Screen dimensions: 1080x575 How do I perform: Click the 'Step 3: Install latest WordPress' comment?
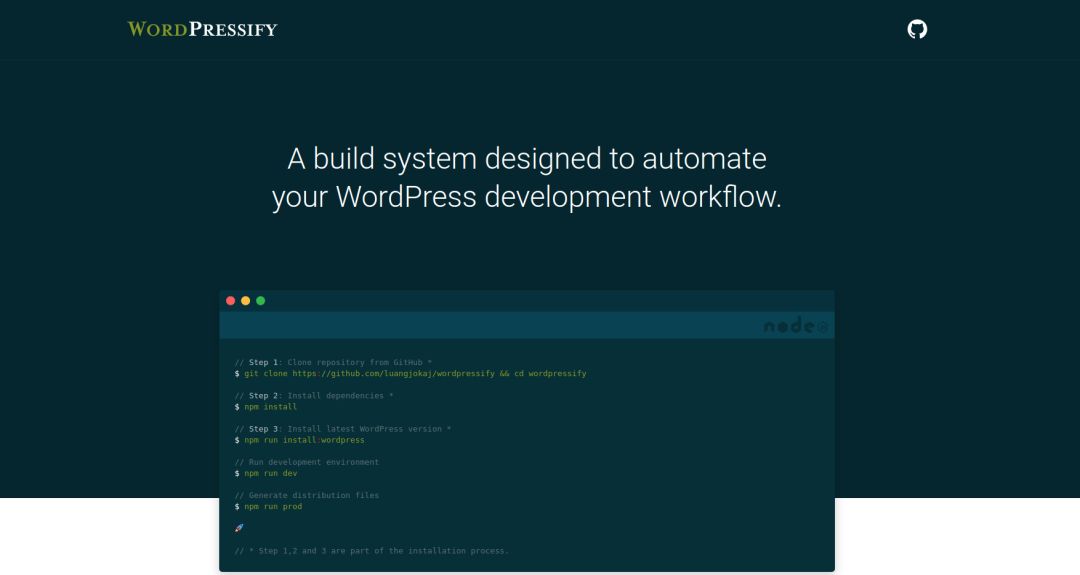[x=343, y=429]
